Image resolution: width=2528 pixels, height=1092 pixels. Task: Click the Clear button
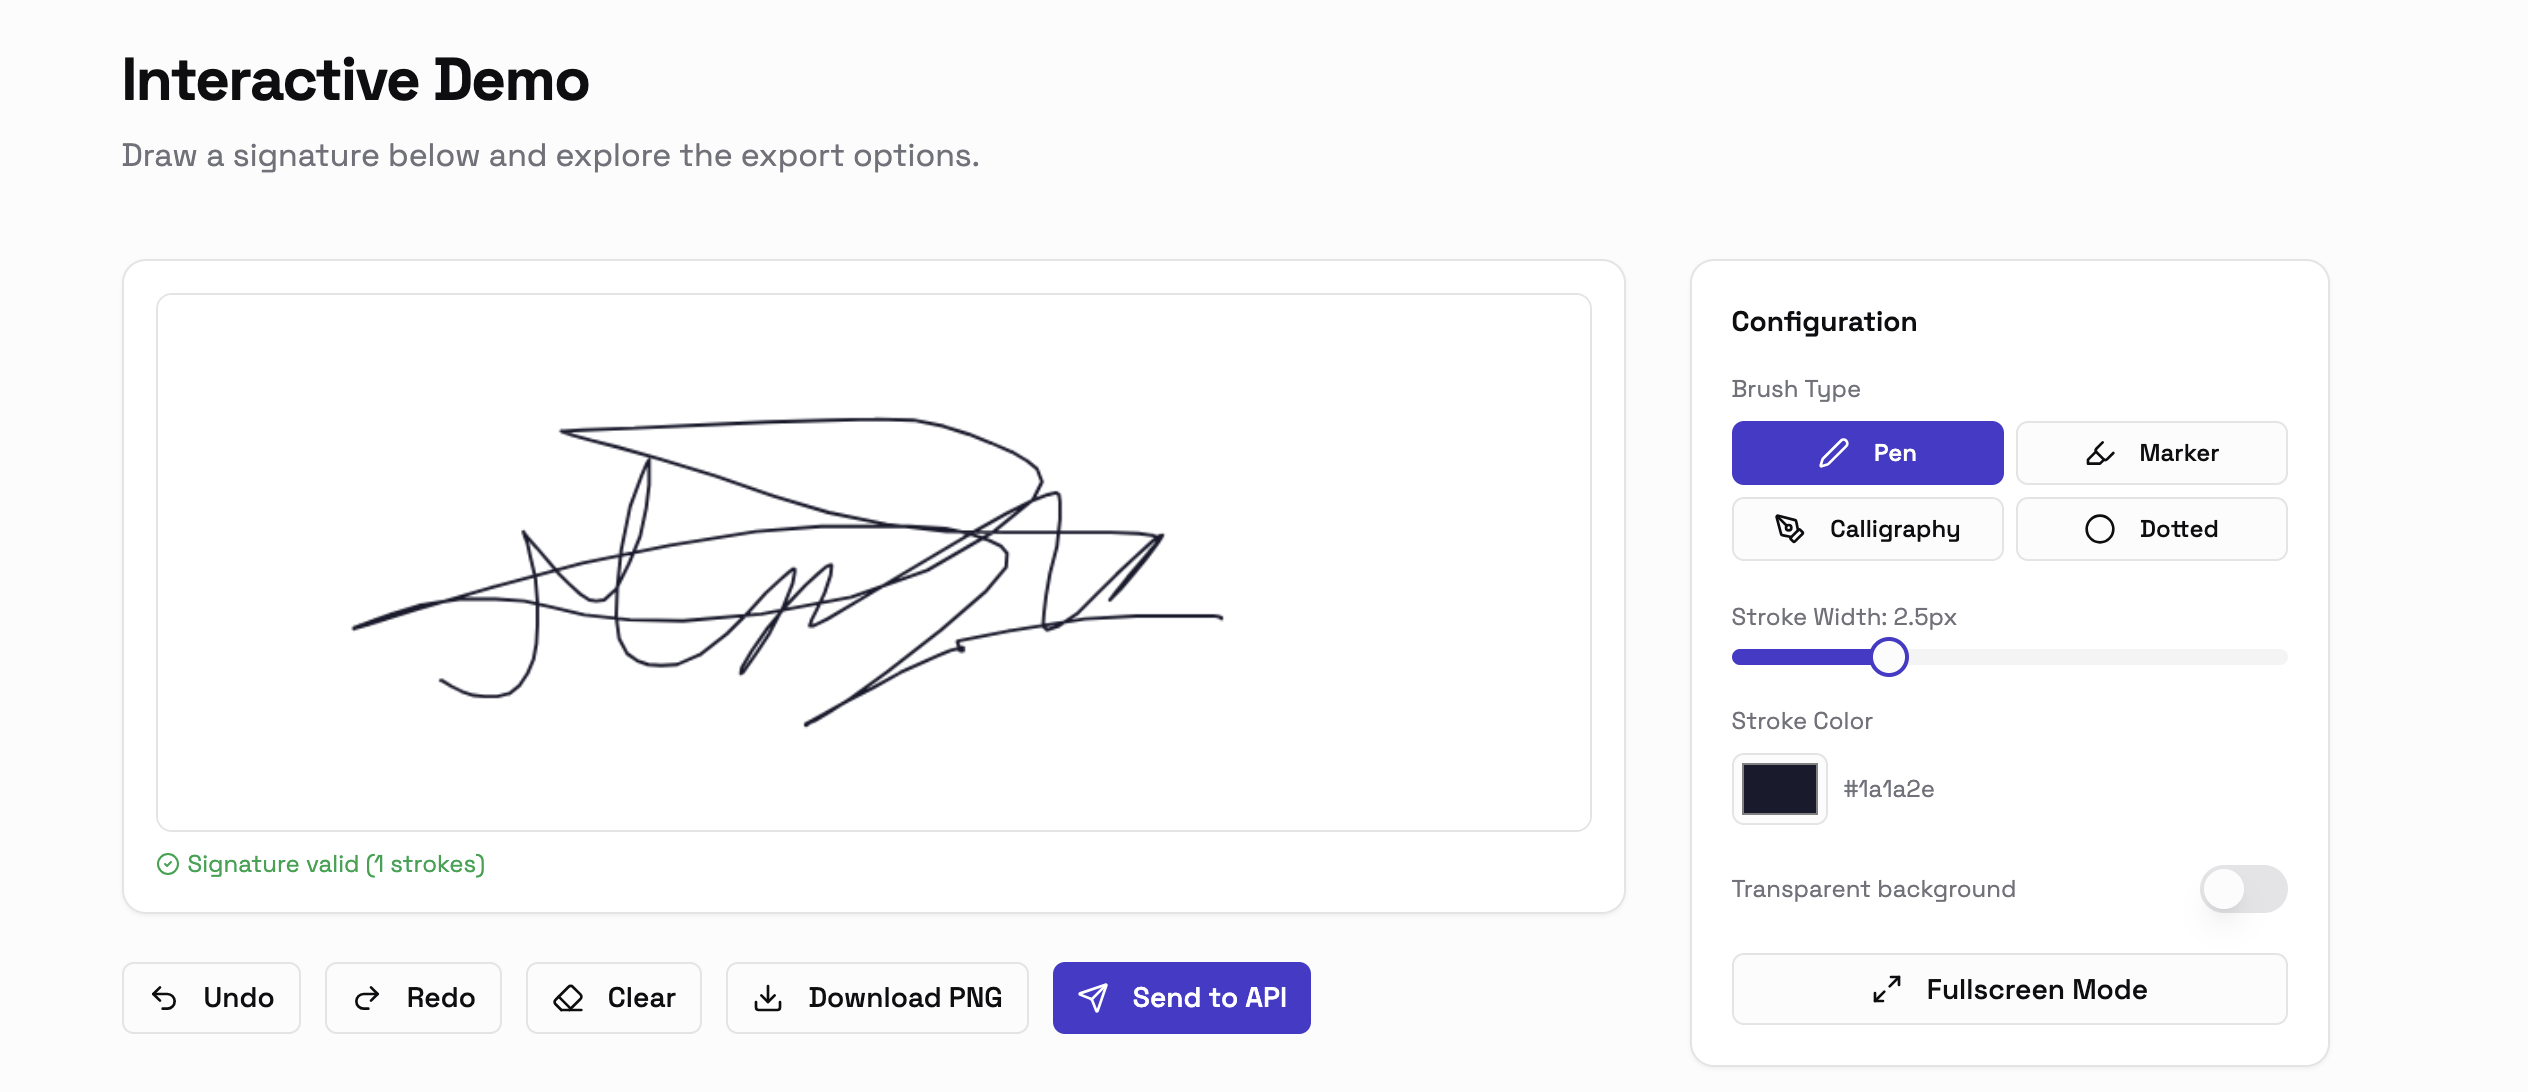coord(613,997)
